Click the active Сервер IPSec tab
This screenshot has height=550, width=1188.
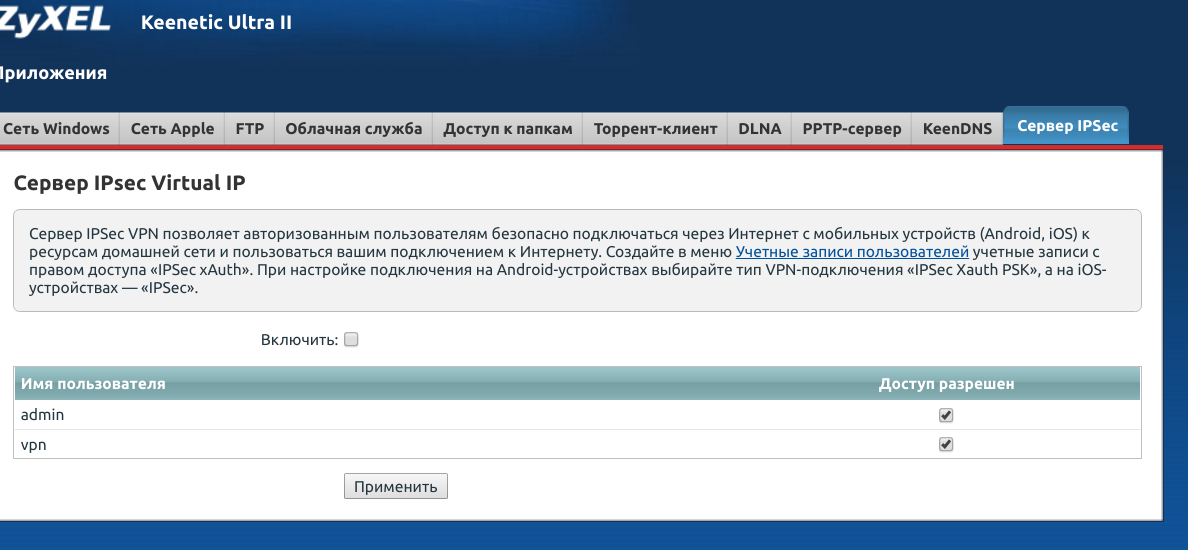1067,126
